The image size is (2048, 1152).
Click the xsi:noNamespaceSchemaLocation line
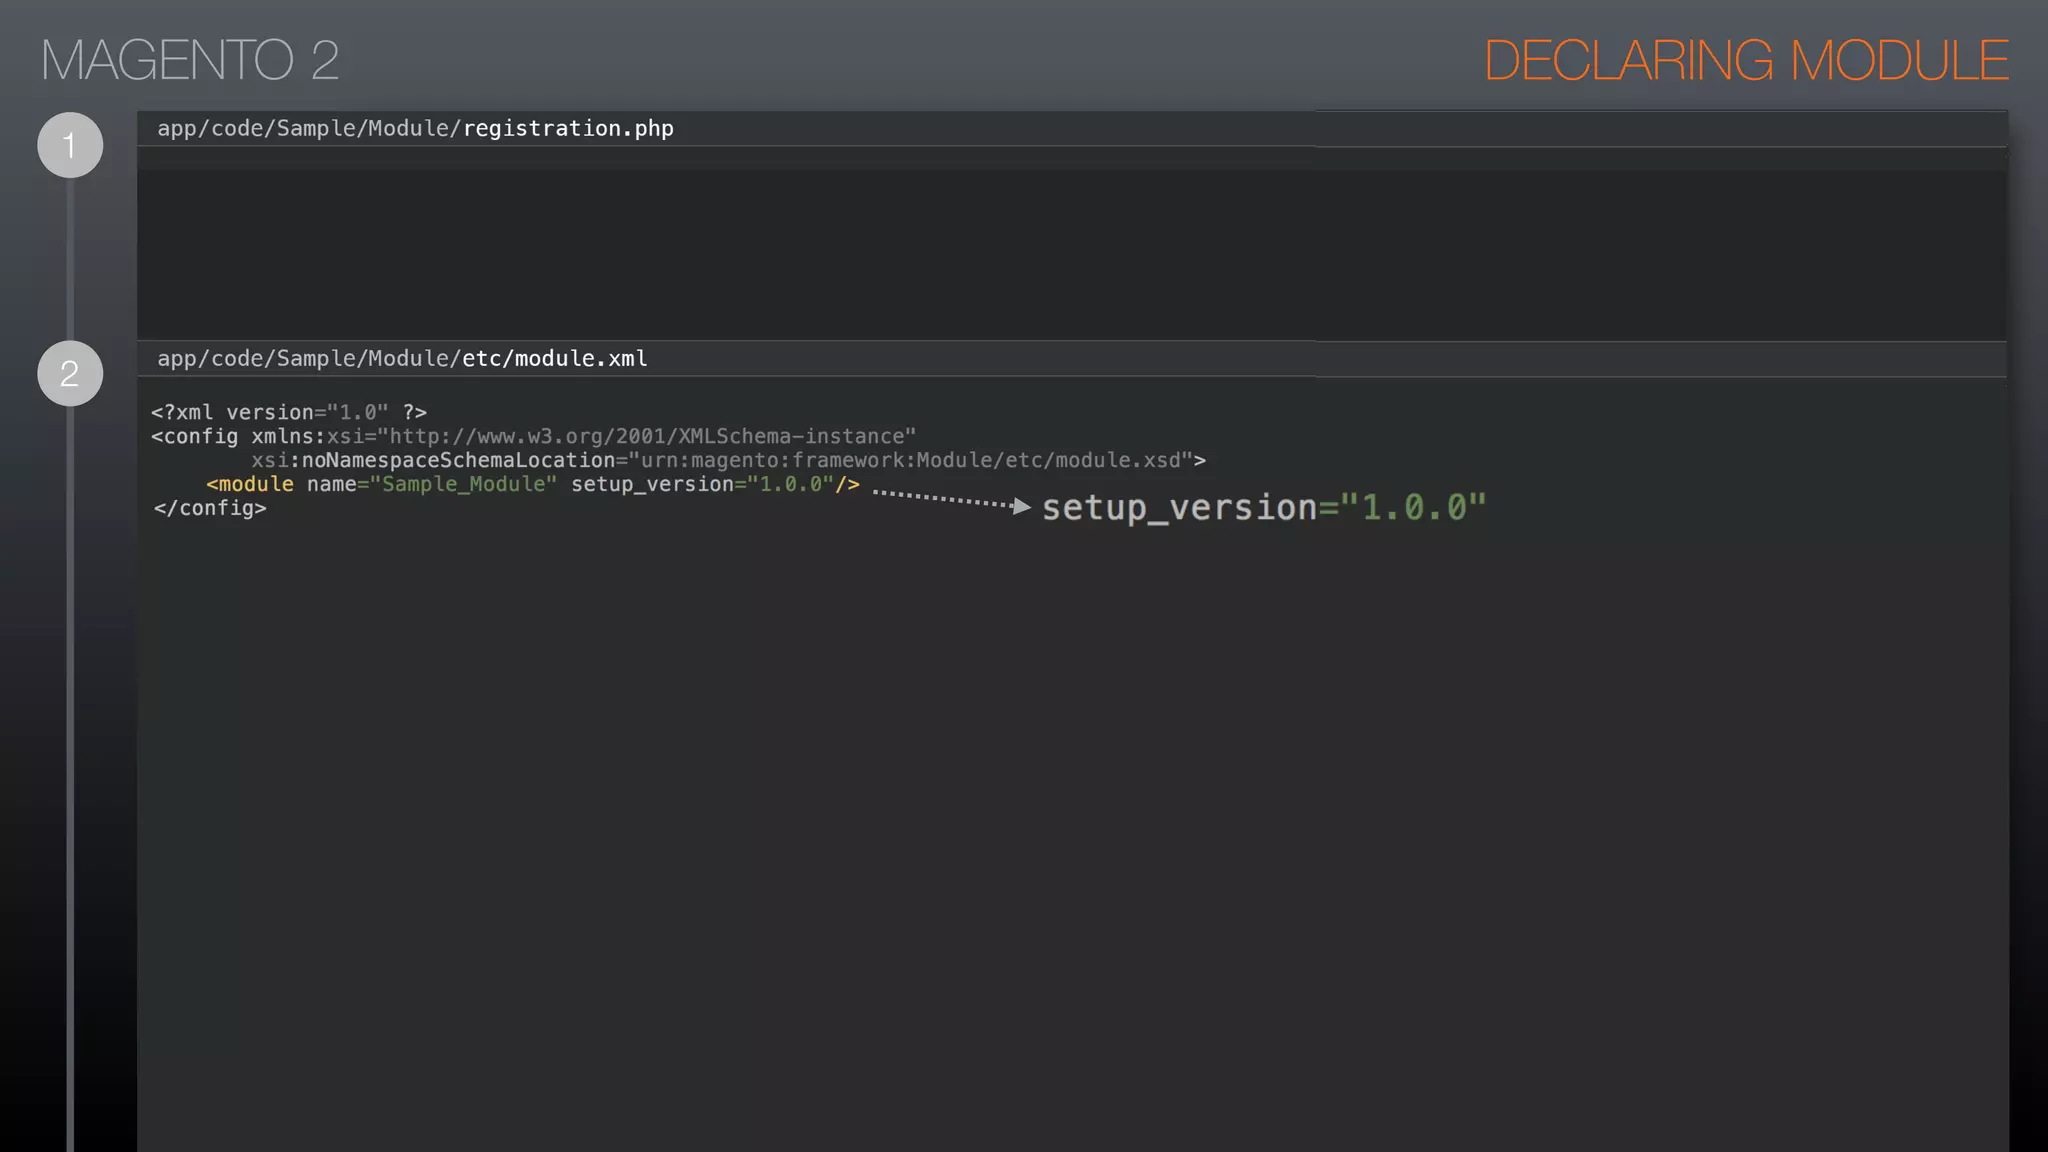[x=728, y=460]
